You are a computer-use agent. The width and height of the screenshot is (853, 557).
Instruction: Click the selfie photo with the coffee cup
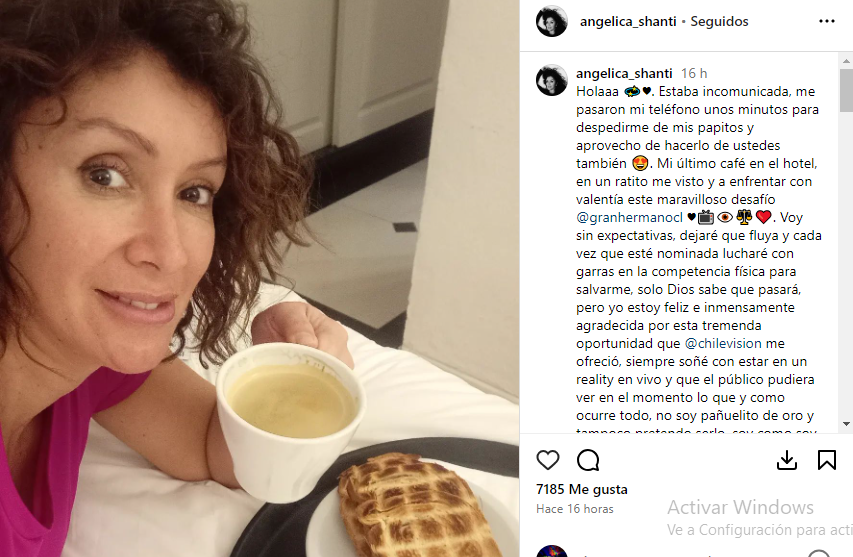click(x=259, y=278)
